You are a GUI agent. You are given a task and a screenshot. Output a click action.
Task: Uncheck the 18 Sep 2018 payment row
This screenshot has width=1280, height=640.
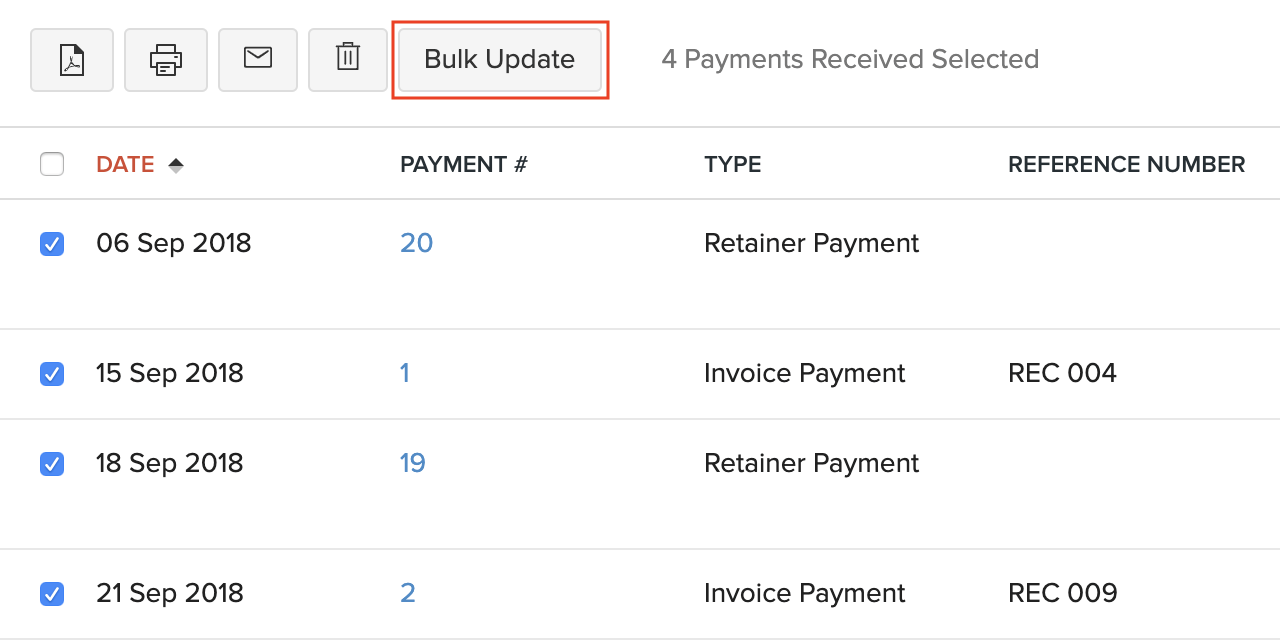click(52, 464)
